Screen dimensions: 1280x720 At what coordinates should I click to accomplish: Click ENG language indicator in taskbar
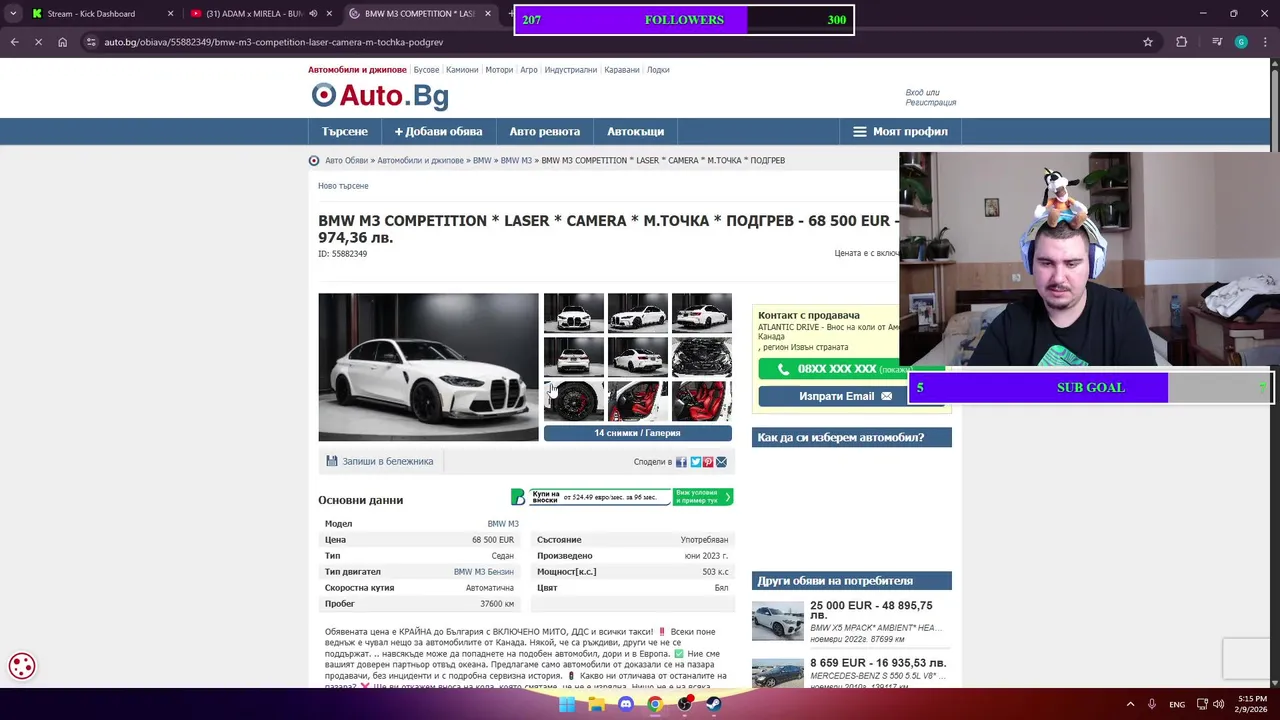(1177, 705)
